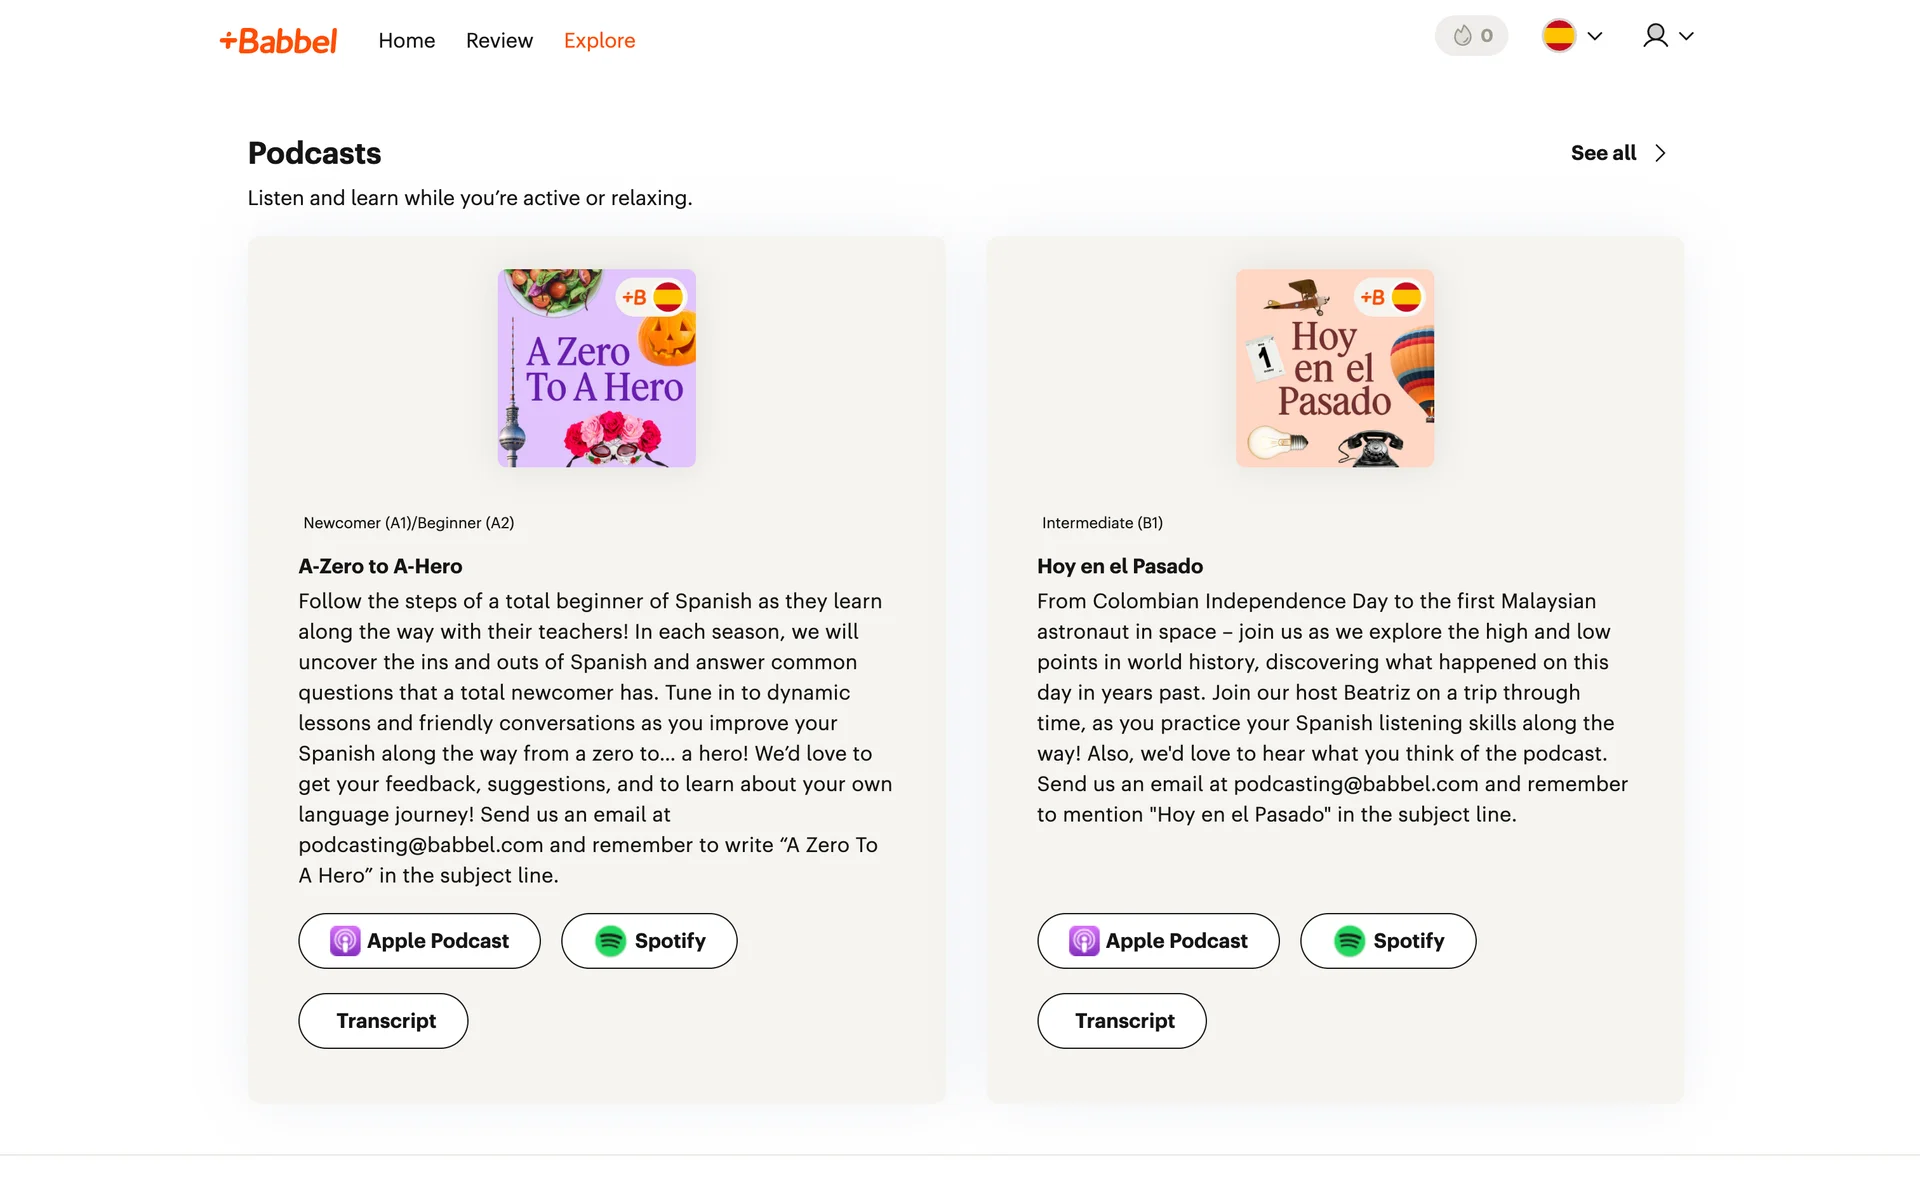Image resolution: width=1920 pixels, height=1200 pixels.
Task: Open the Hoy en el Pasado cover art
Action: point(1335,368)
